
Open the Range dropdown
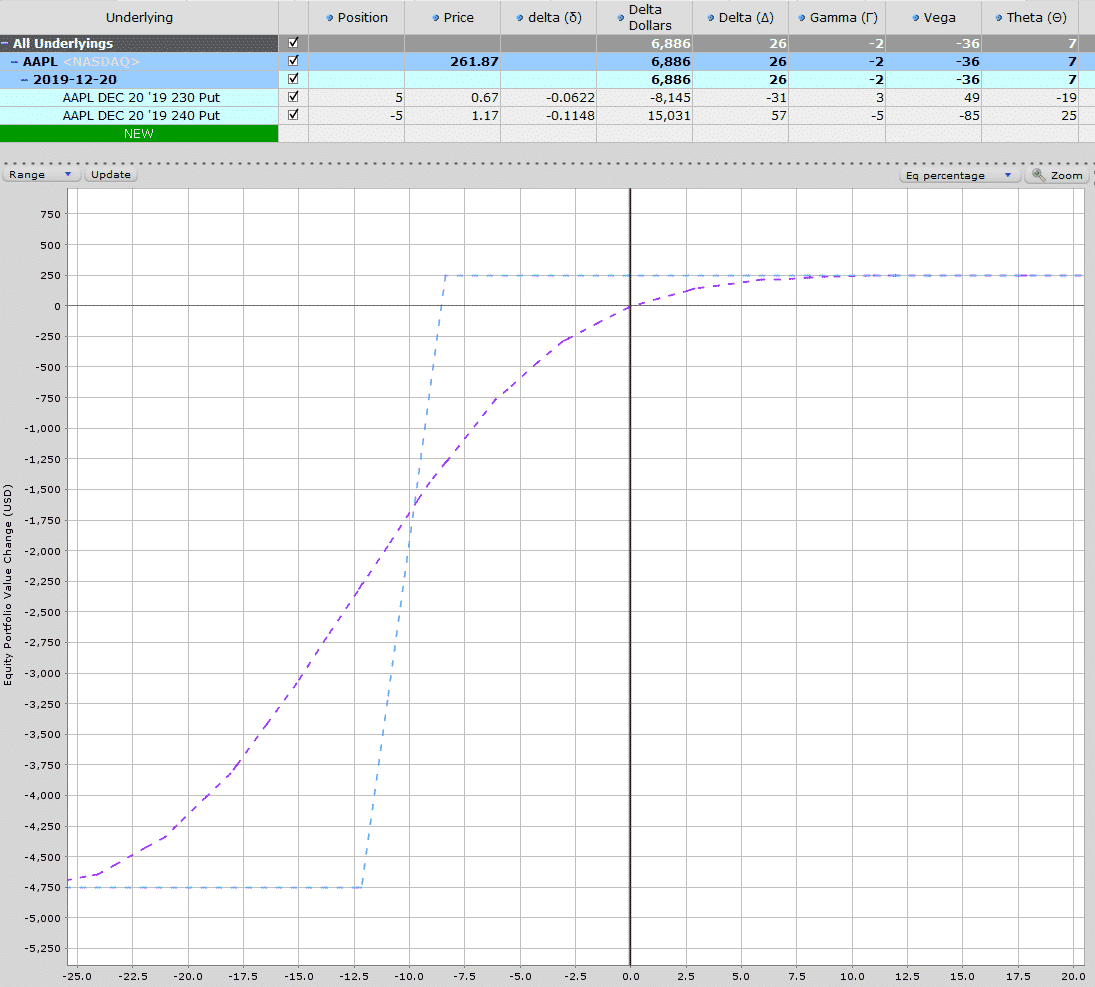[41, 175]
